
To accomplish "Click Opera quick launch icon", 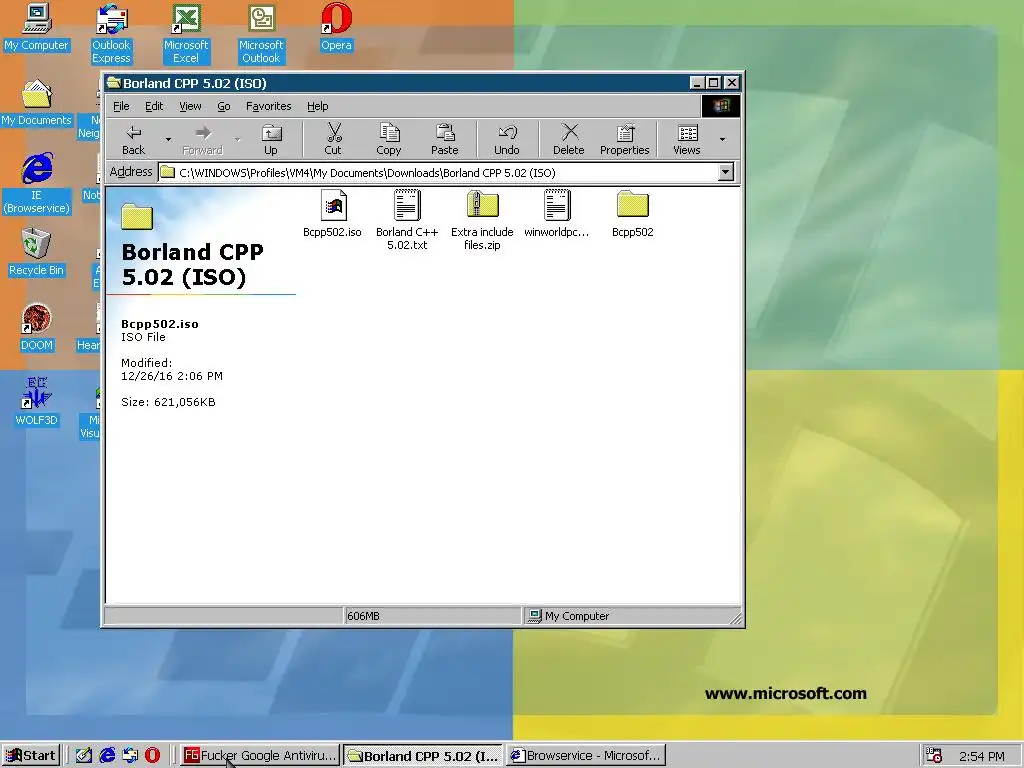I will tap(152, 756).
